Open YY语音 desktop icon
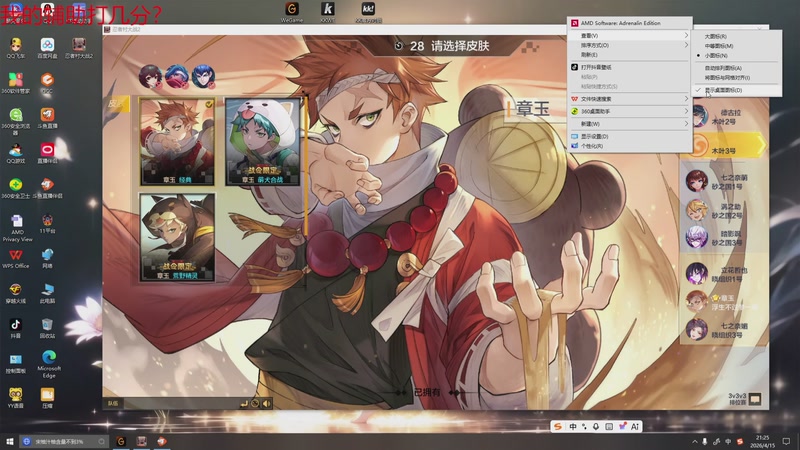The width and height of the screenshot is (800, 450). coord(16,398)
